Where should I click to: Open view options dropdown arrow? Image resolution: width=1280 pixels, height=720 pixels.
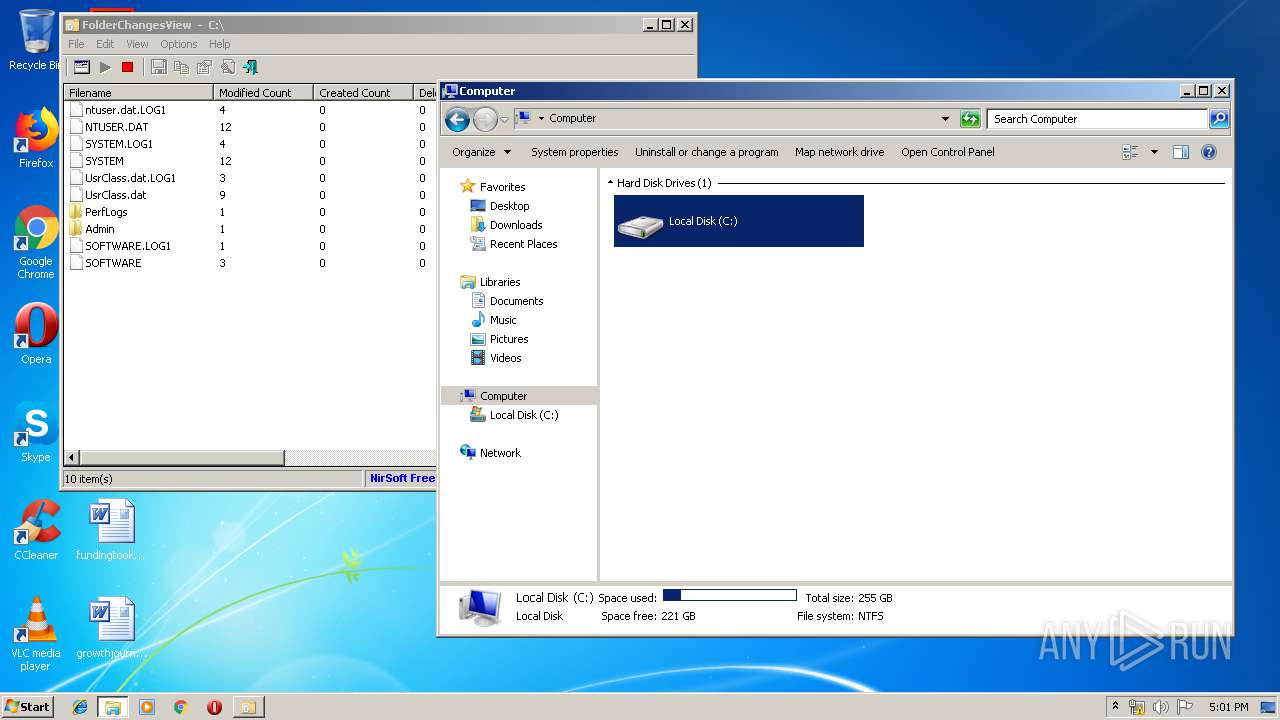(1154, 152)
